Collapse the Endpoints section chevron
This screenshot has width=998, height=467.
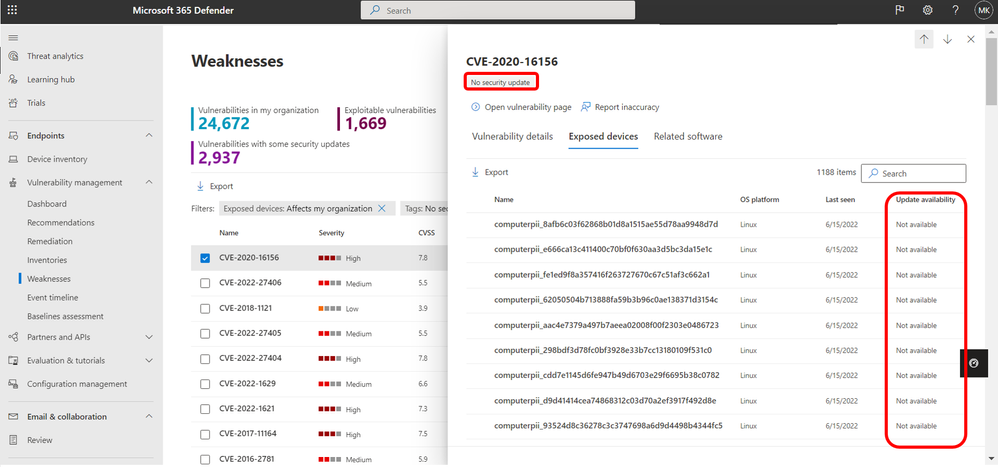click(x=149, y=136)
